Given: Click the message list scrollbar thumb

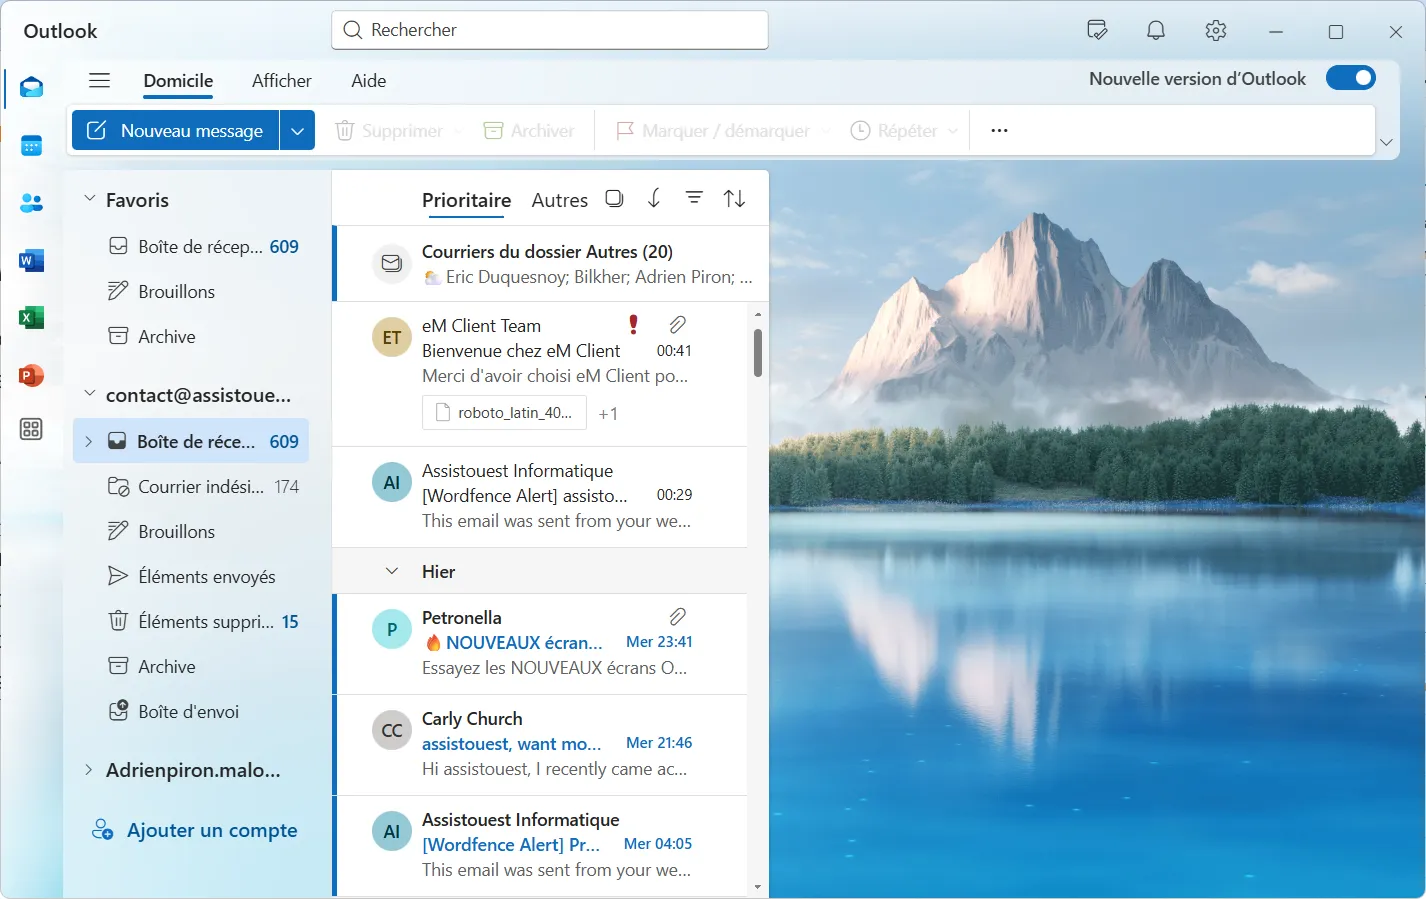Looking at the screenshot, I should 758,352.
